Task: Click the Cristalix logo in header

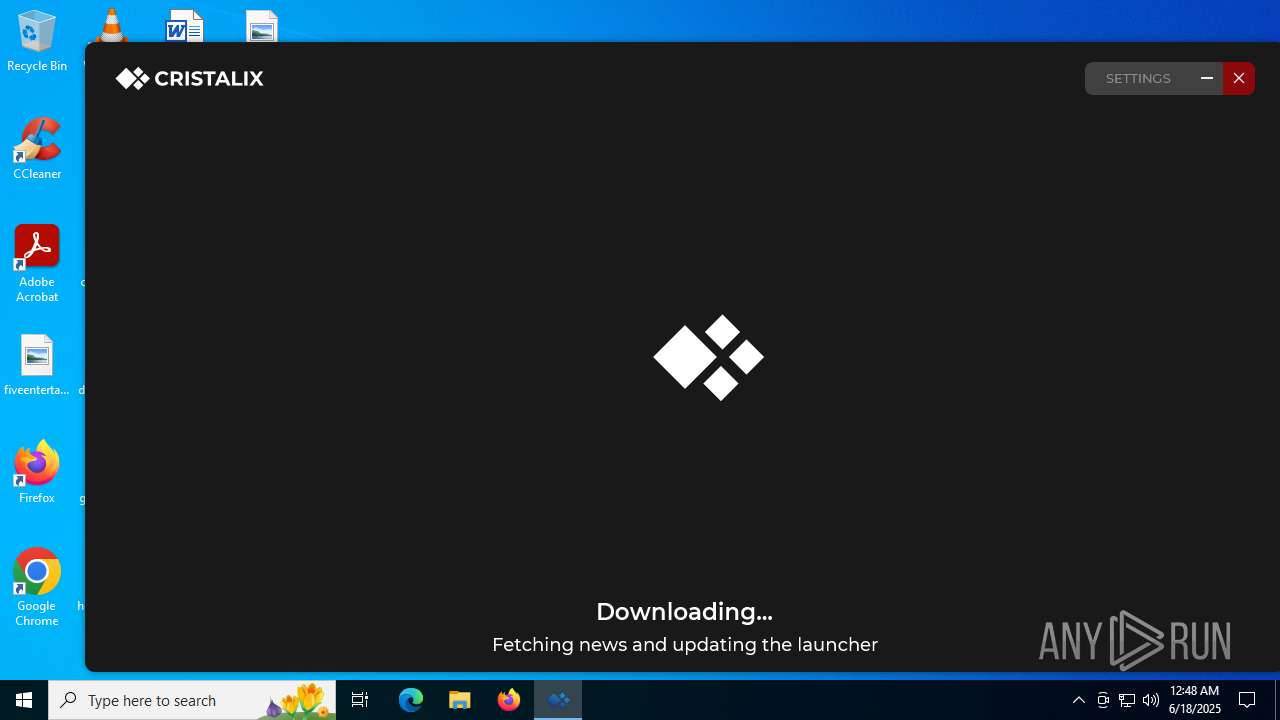Action: [189, 78]
